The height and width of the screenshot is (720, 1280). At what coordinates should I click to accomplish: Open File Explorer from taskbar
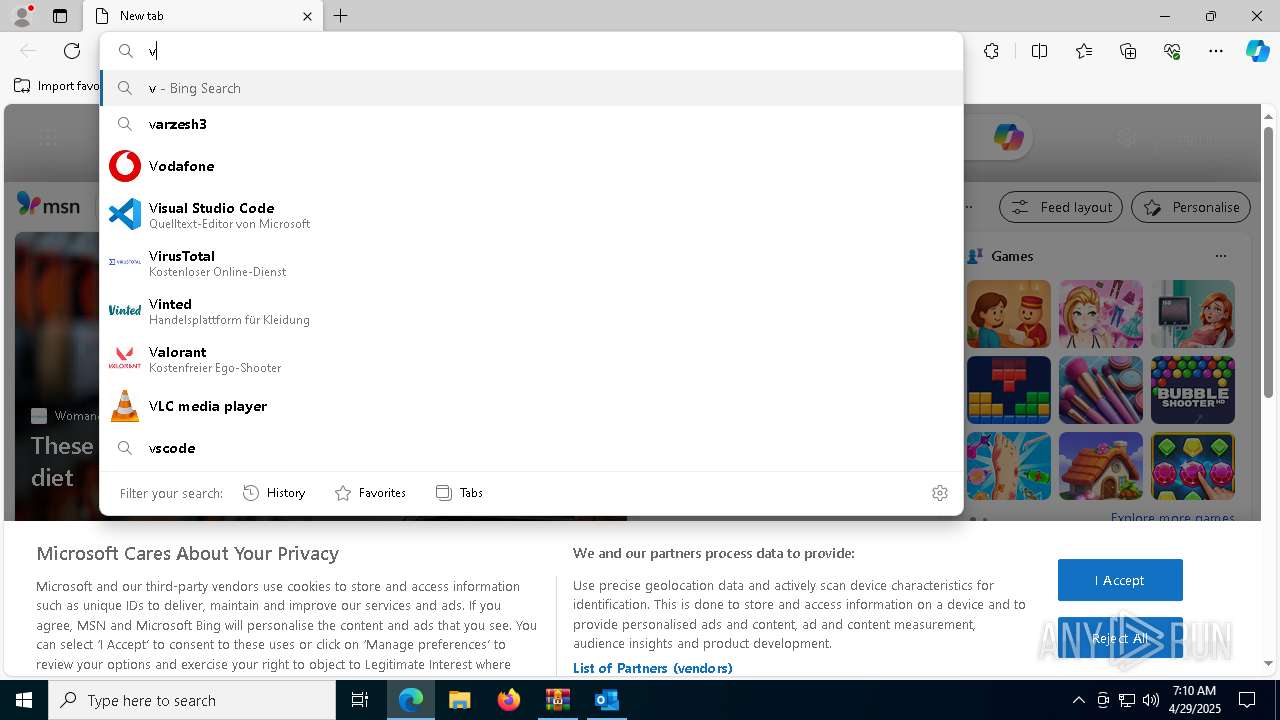pos(459,700)
